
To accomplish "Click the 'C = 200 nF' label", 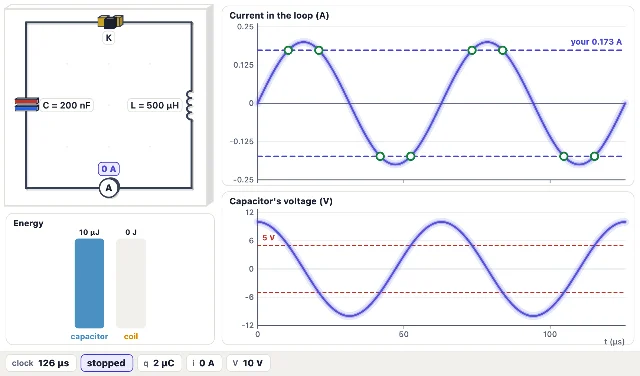I will coord(67,105).
